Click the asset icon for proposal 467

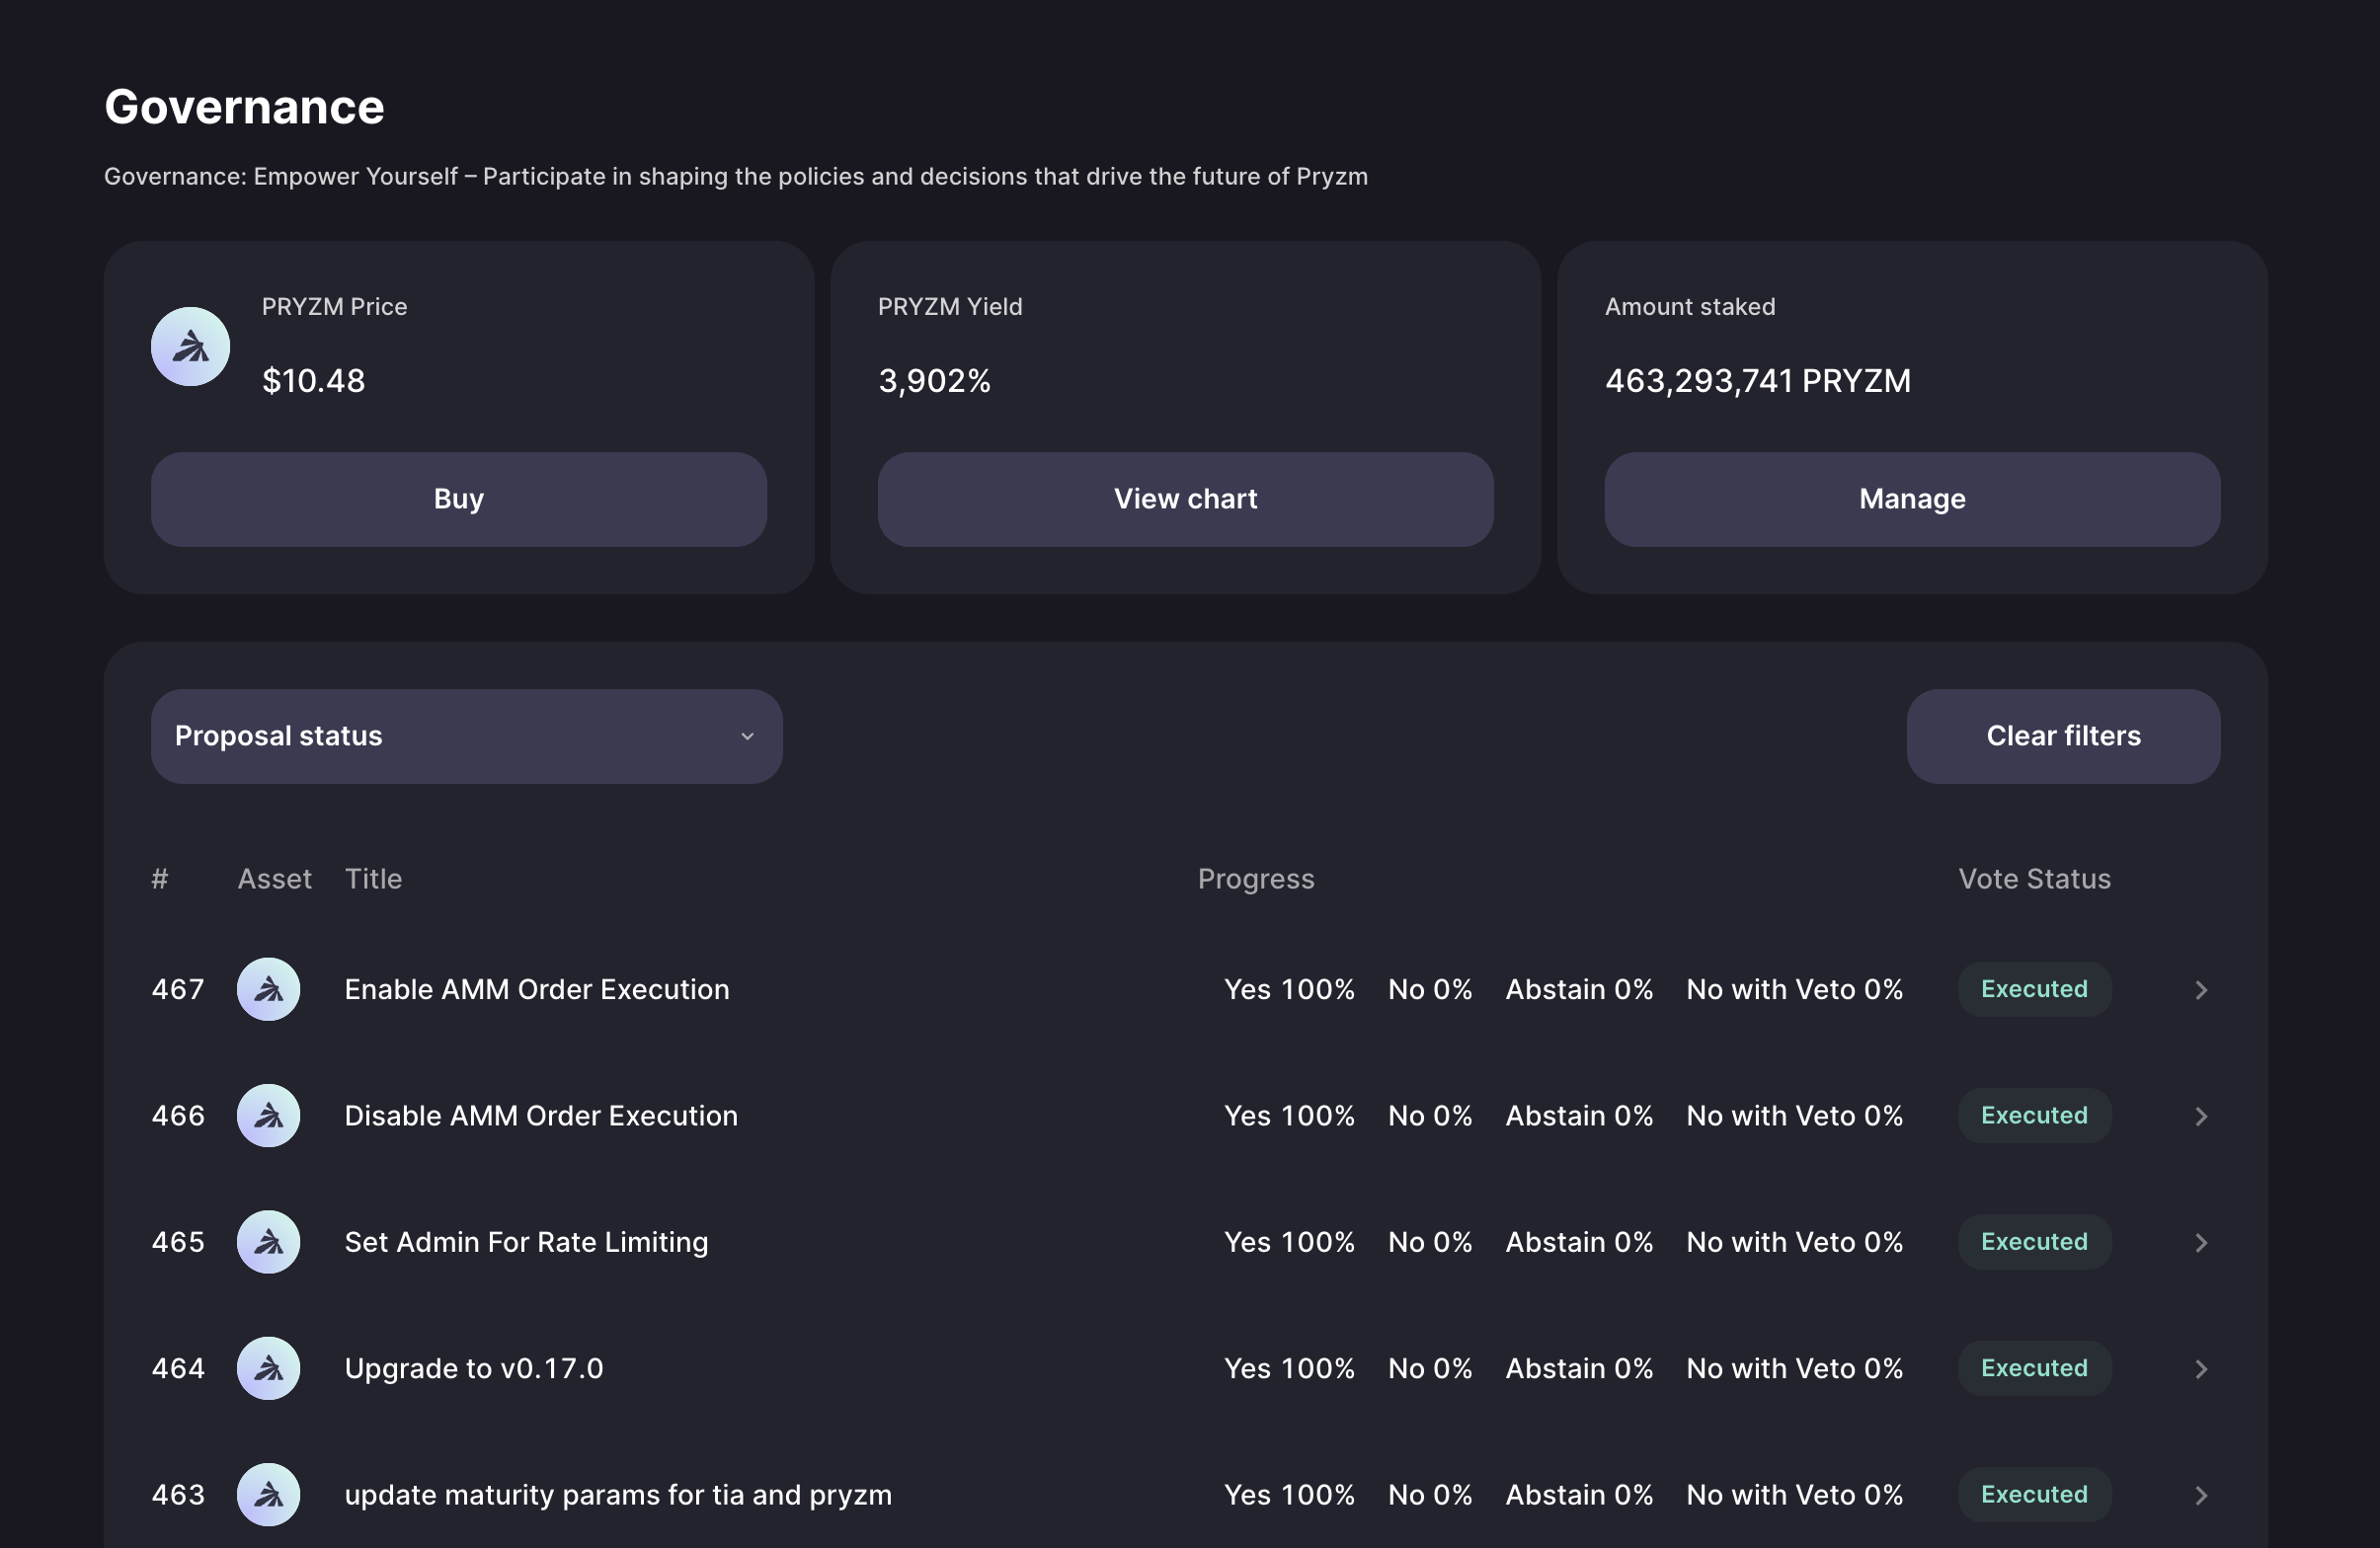click(x=268, y=989)
